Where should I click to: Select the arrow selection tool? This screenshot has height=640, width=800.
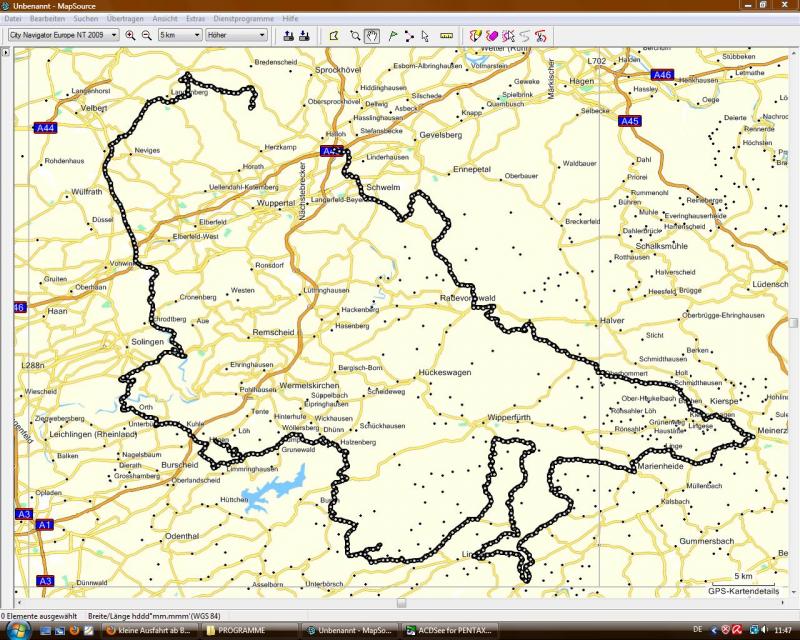tap(425, 35)
